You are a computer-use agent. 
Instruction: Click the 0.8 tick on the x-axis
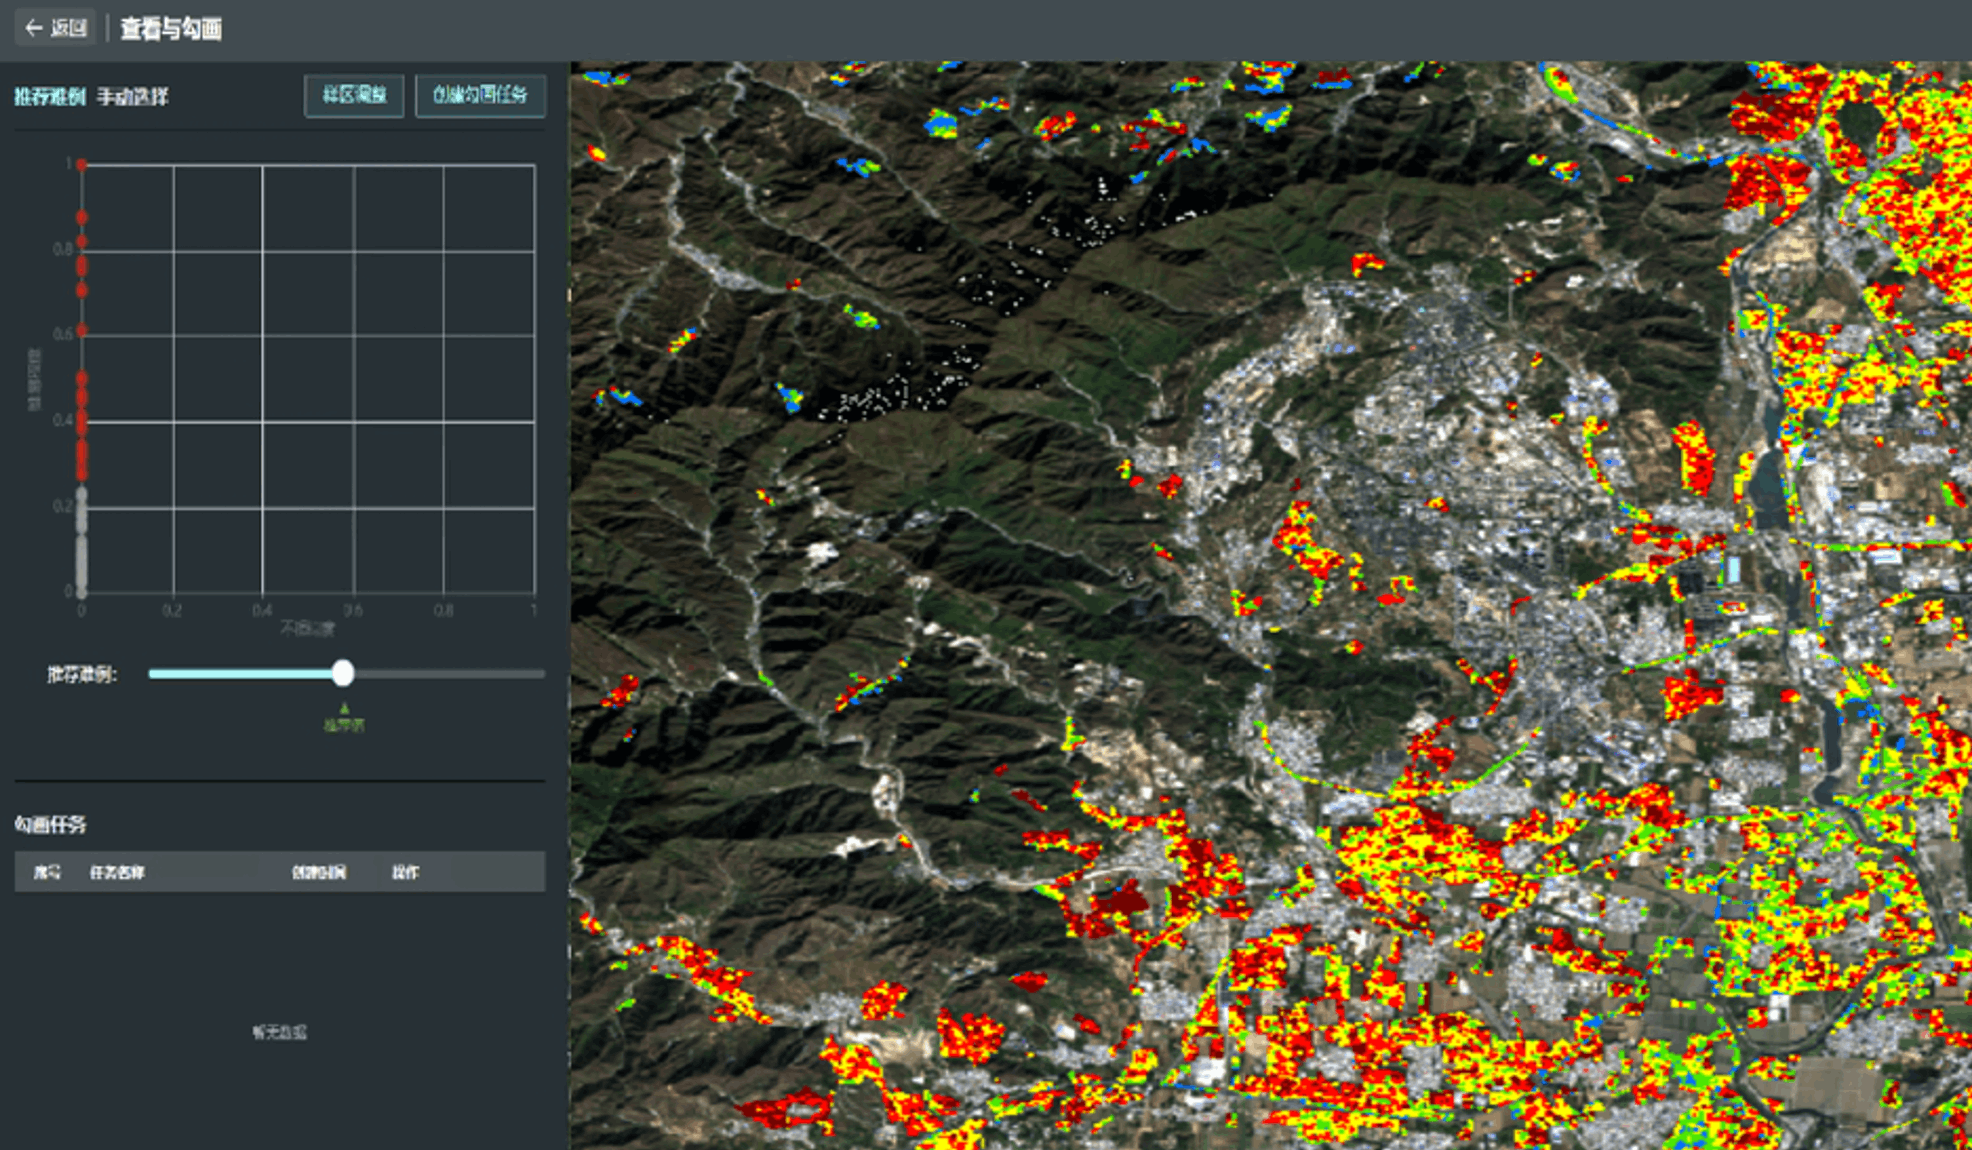point(443,610)
